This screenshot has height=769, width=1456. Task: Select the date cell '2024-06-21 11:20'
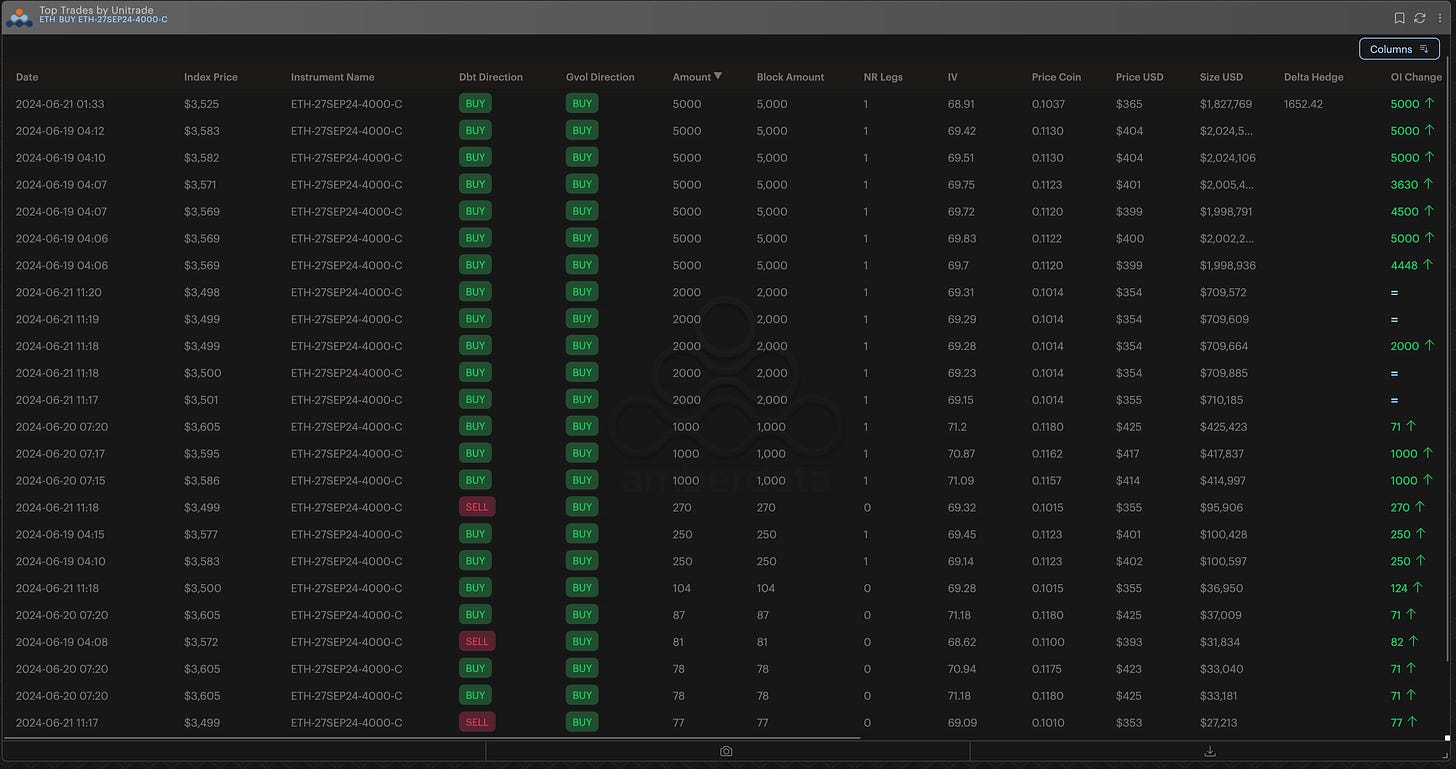60,292
